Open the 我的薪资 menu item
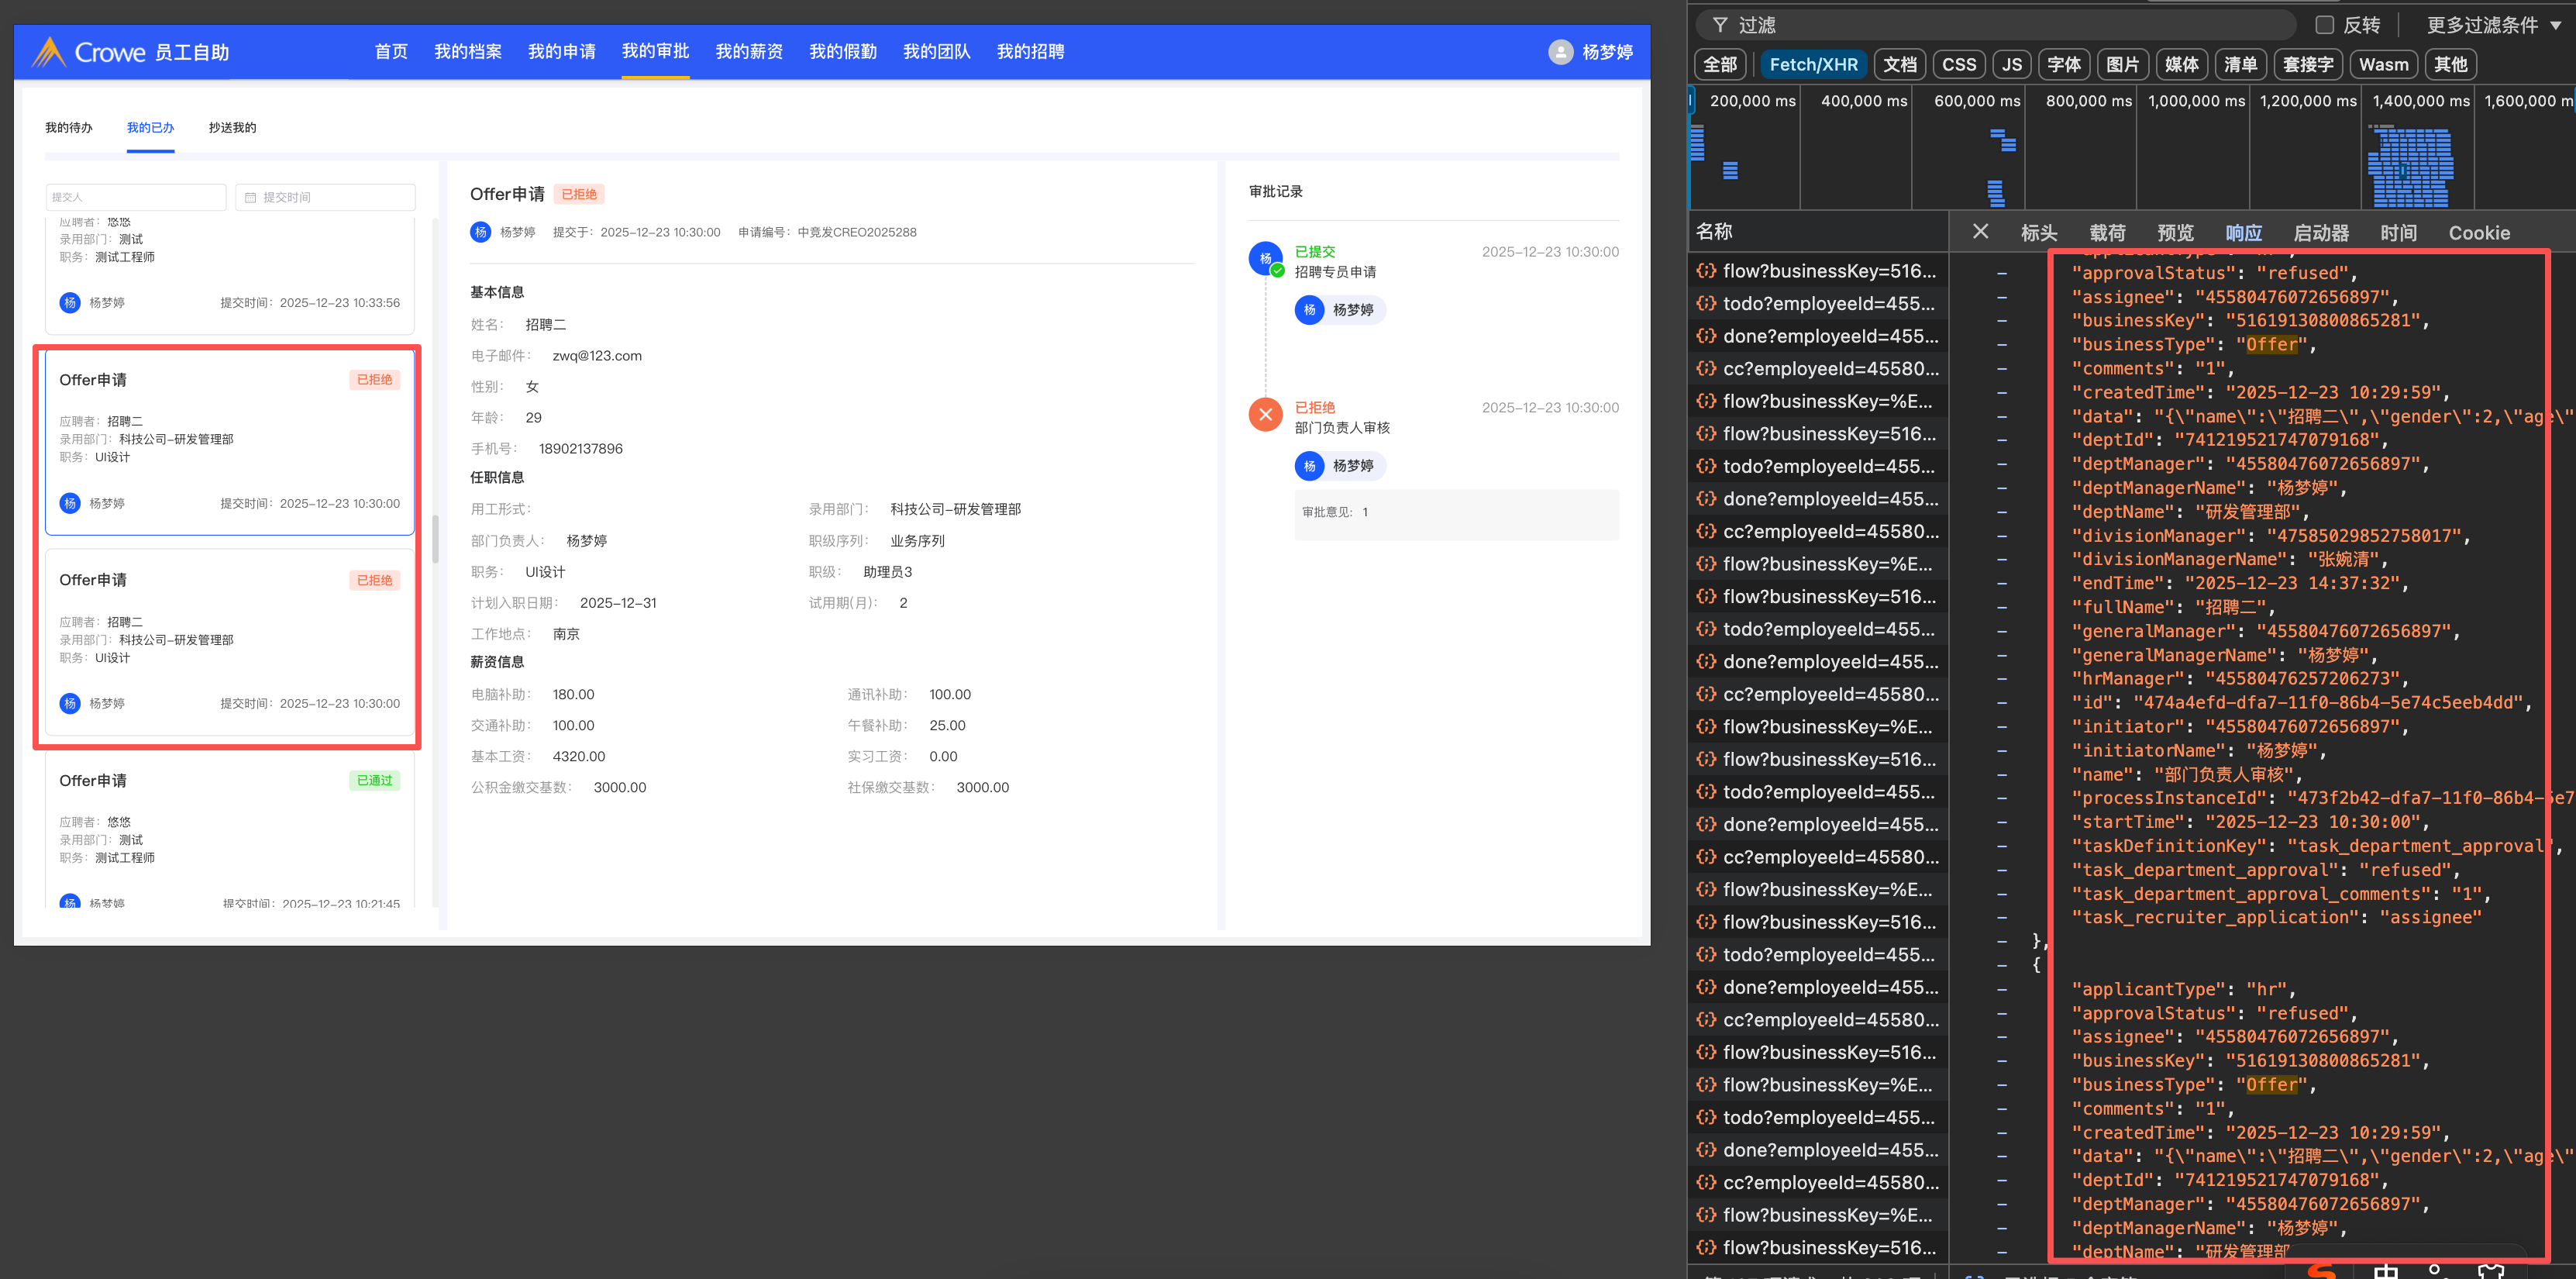The height and width of the screenshot is (1279, 2576). click(x=749, y=52)
